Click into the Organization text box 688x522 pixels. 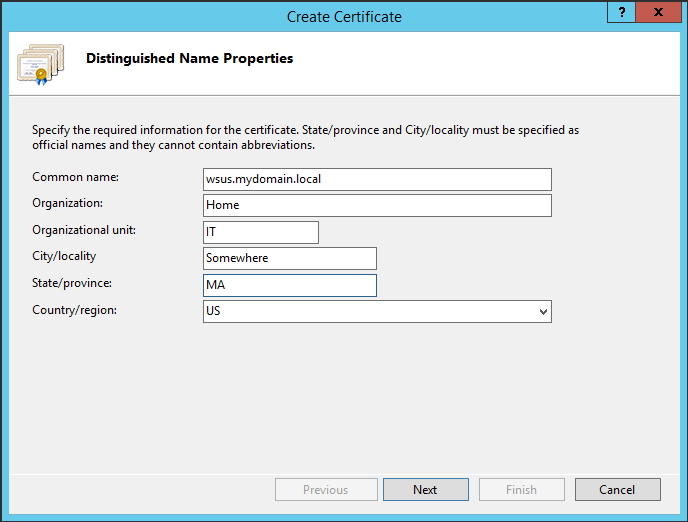(x=377, y=205)
